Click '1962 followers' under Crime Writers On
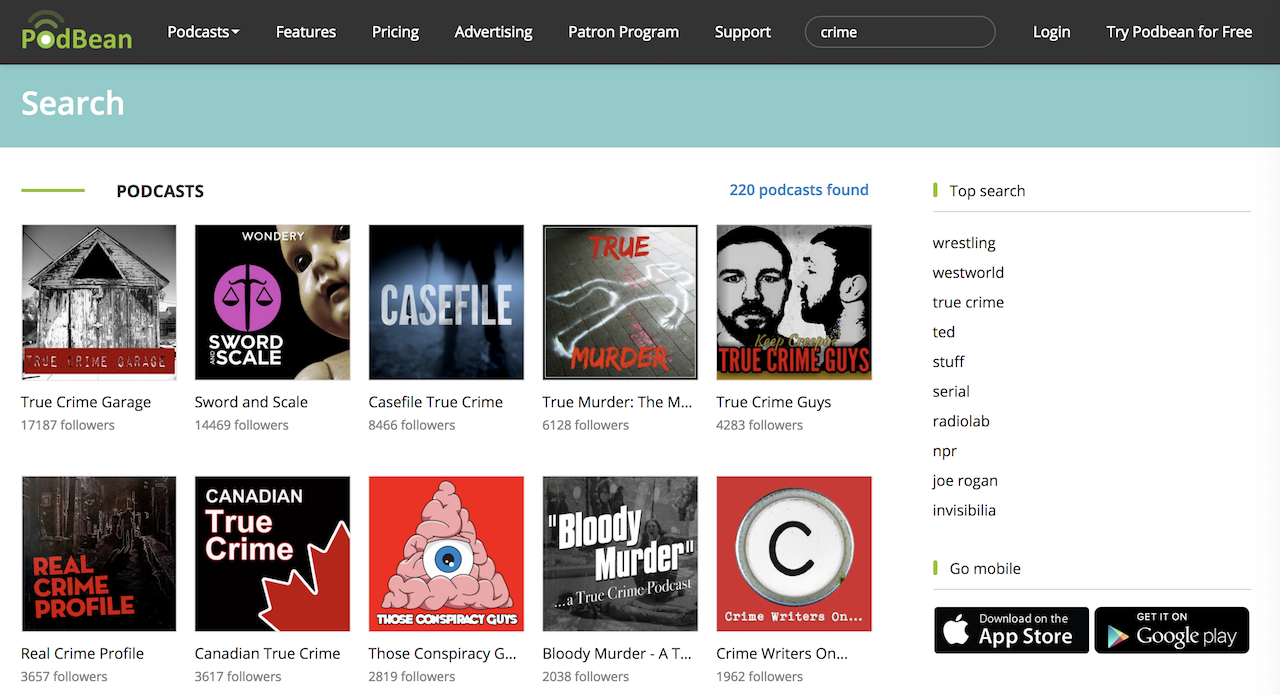Screen dimensions: 1280x695 pos(759,677)
